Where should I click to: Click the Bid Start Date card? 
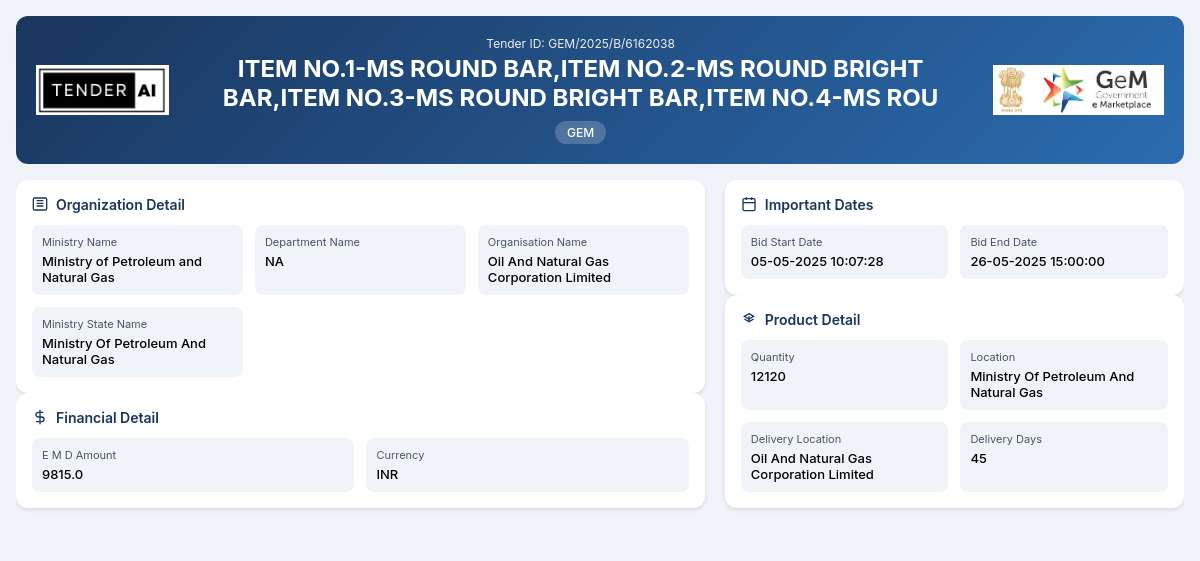tap(844, 252)
